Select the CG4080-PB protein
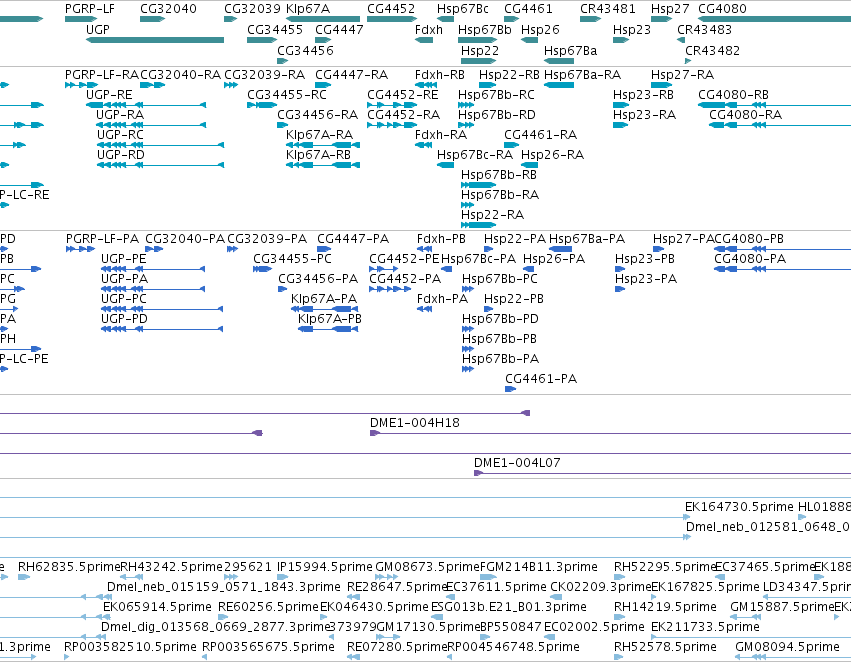Image resolution: width=851 pixels, height=662 pixels. pos(783,249)
